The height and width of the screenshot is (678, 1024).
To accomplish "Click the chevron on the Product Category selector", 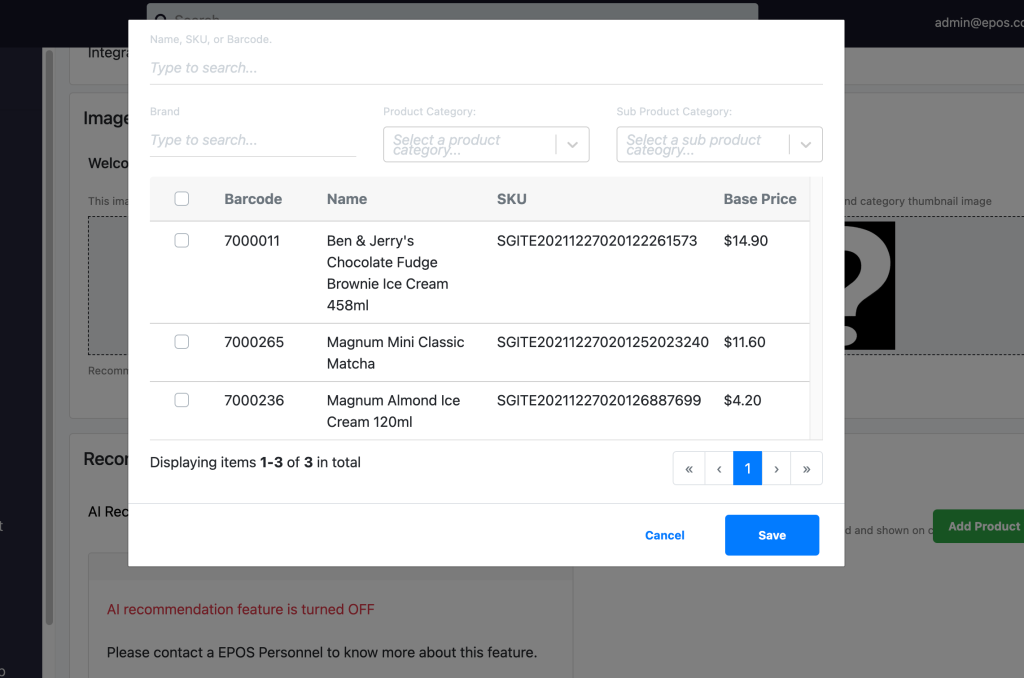I will pyautogui.click(x=572, y=144).
